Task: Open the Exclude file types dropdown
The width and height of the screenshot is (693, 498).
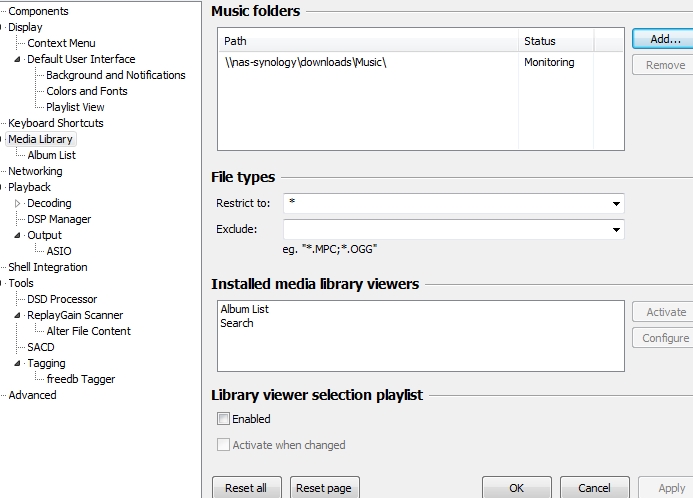Action: pyautogui.click(x=615, y=229)
